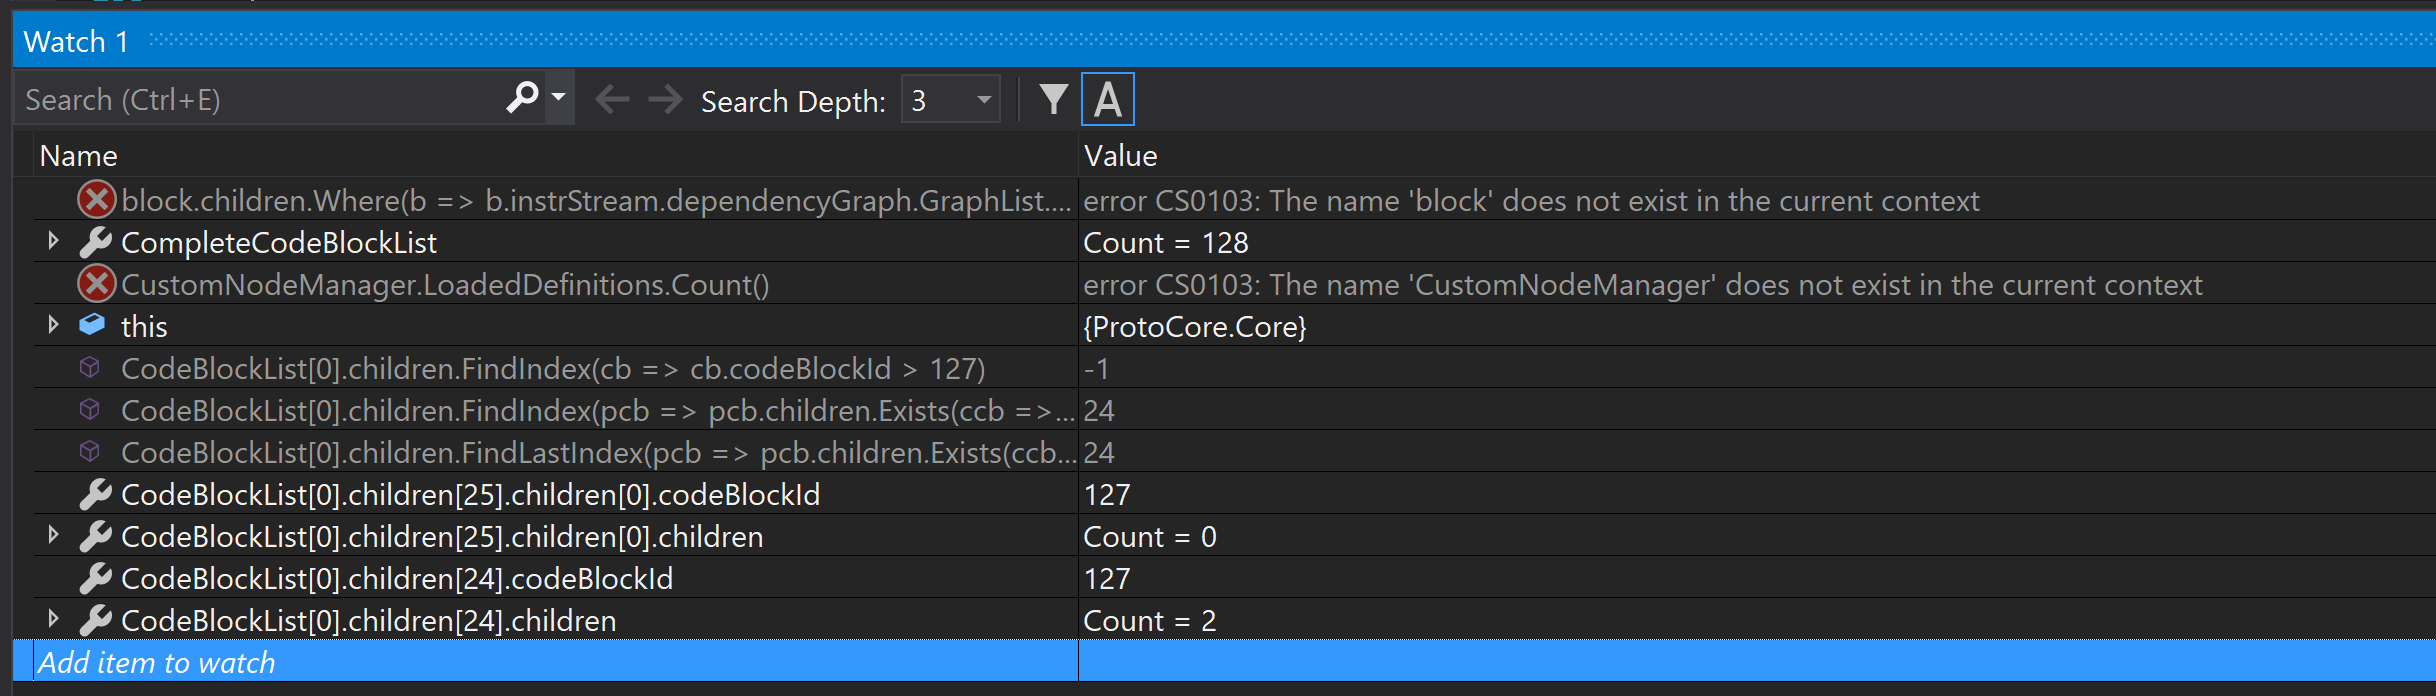The height and width of the screenshot is (696, 2436).
Task: Click the cube icon beside FindLastIndex expression
Action: tap(90, 452)
